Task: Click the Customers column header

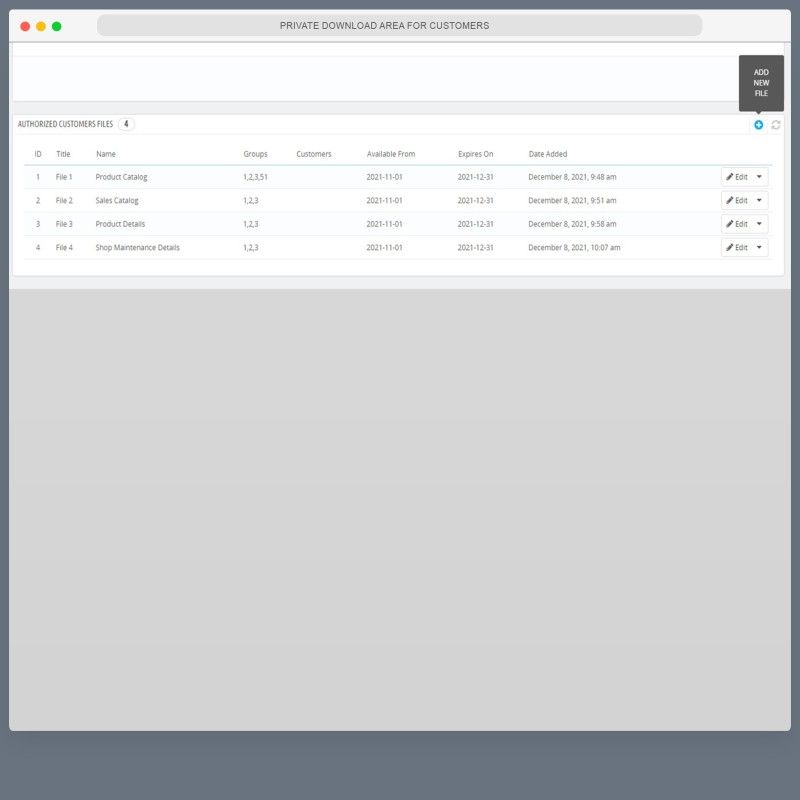Action: [314, 154]
